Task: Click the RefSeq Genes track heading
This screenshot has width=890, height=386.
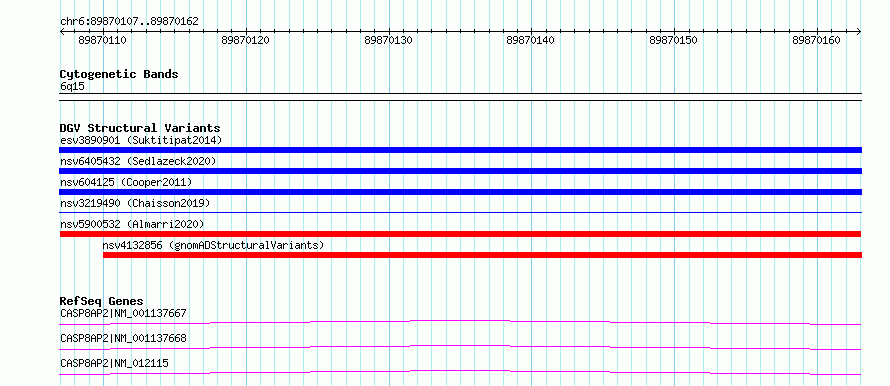Action: pos(102,301)
